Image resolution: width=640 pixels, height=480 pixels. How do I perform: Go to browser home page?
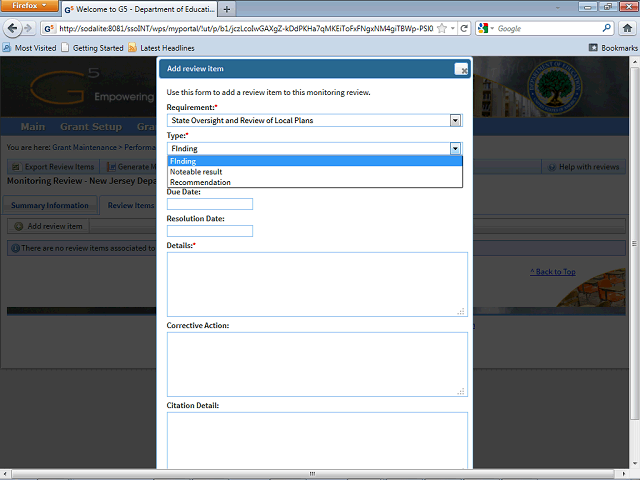627,28
